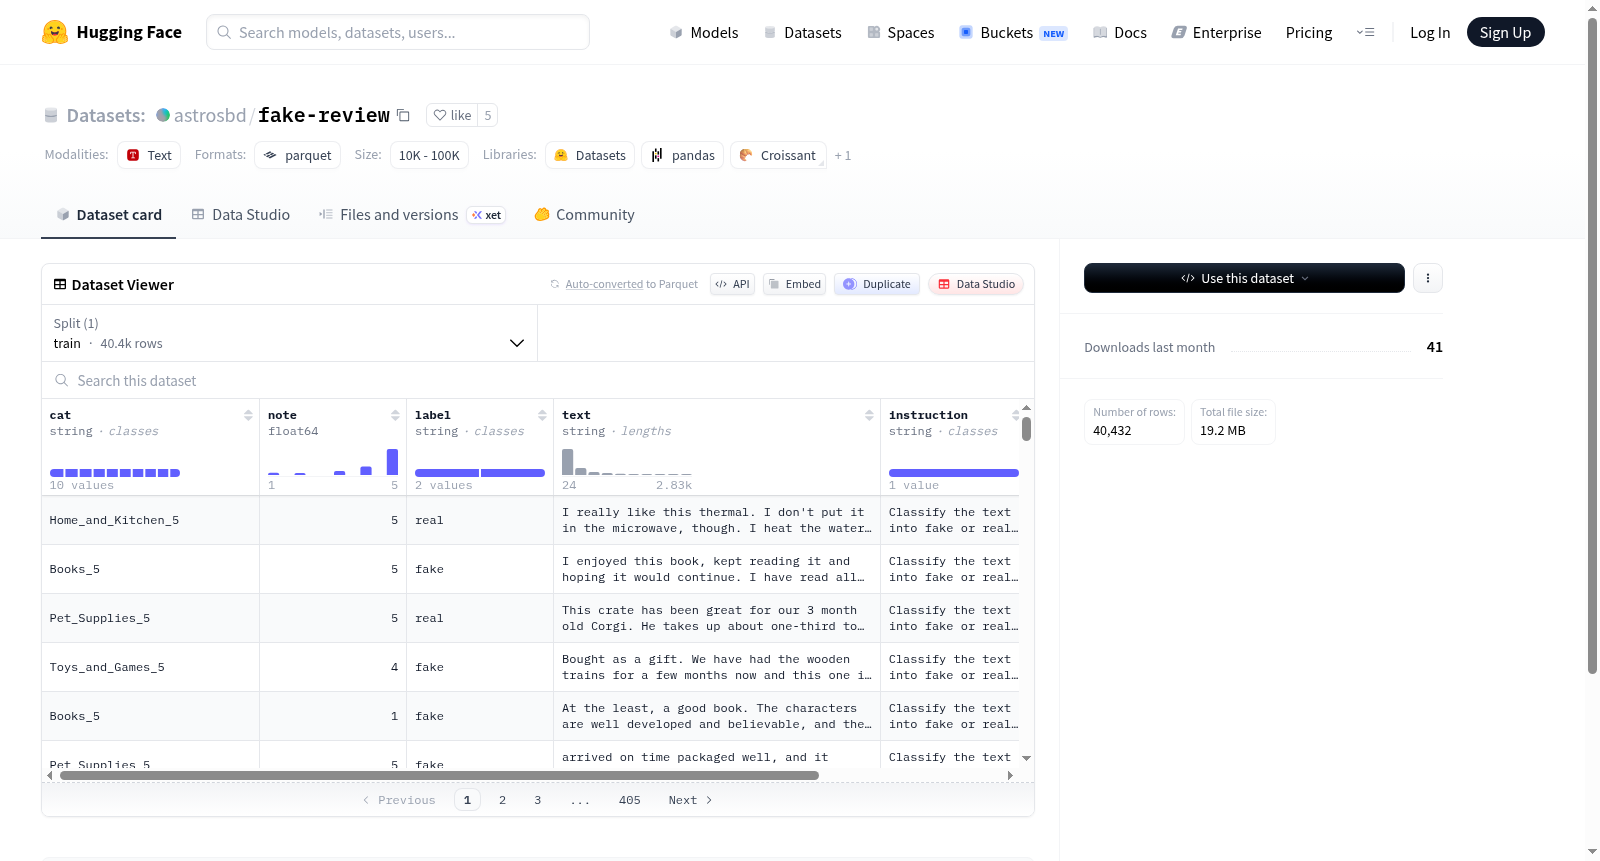The image size is (1600, 861).
Task: Sort the instruction column with its sort icon
Action: [x=1015, y=415]
